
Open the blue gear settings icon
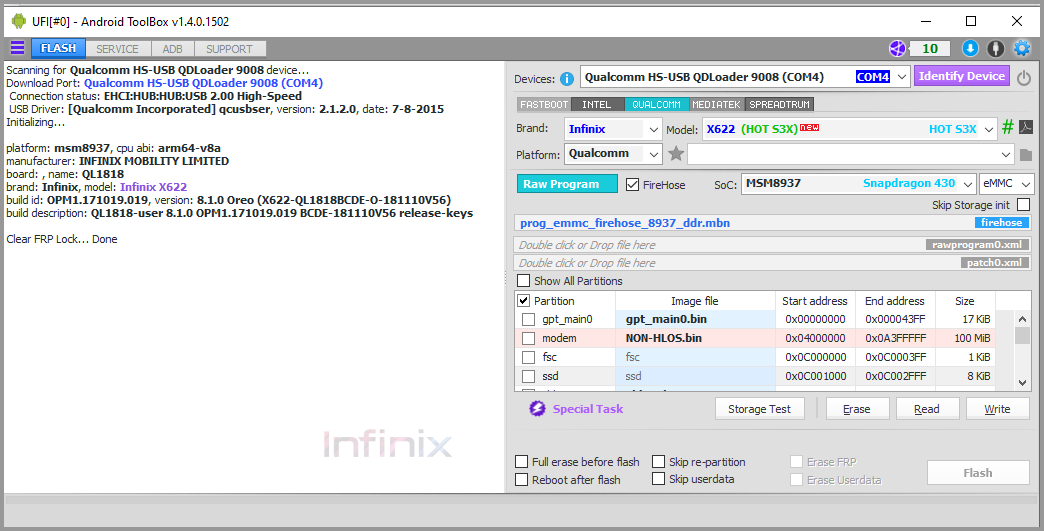(1021, 49)
